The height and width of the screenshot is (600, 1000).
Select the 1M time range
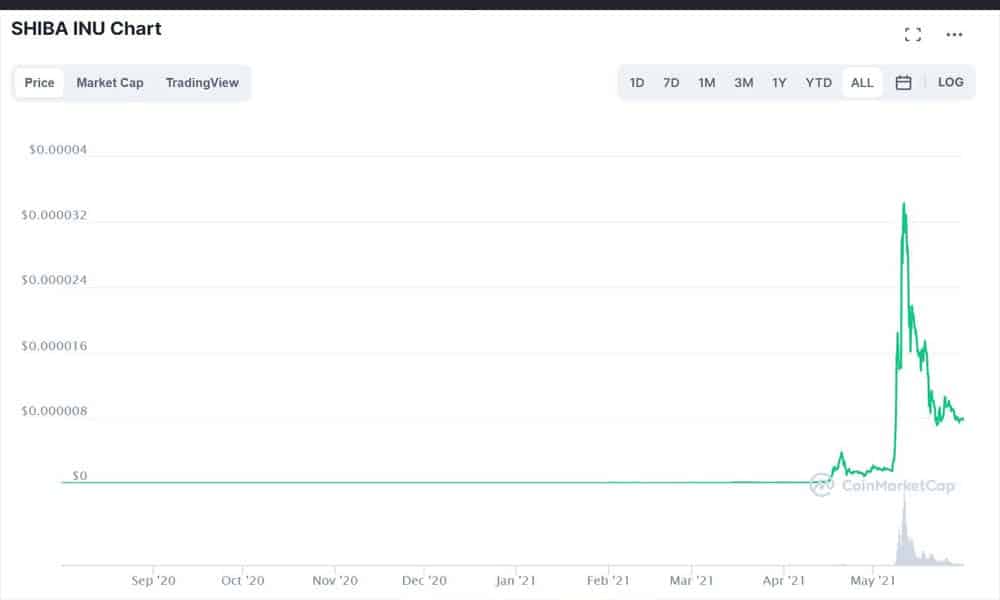click(x=707, y=83)
